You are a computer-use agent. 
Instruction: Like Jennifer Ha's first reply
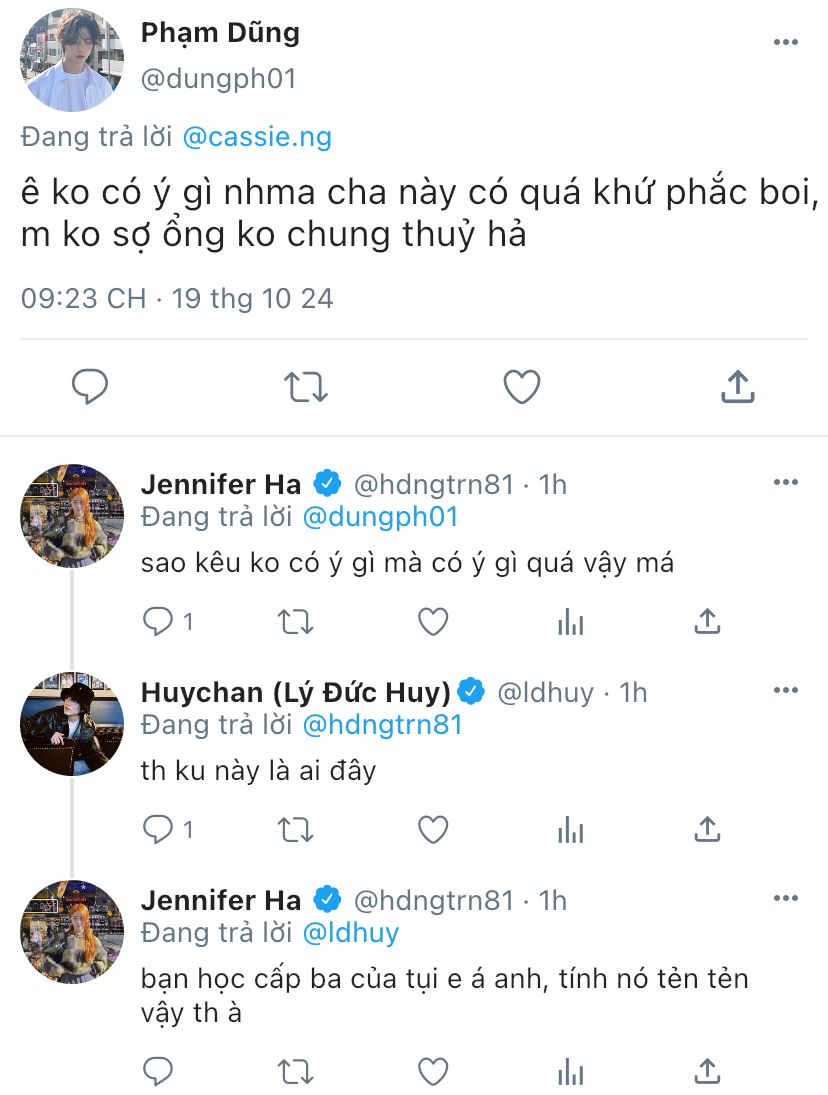click(433, 622)
